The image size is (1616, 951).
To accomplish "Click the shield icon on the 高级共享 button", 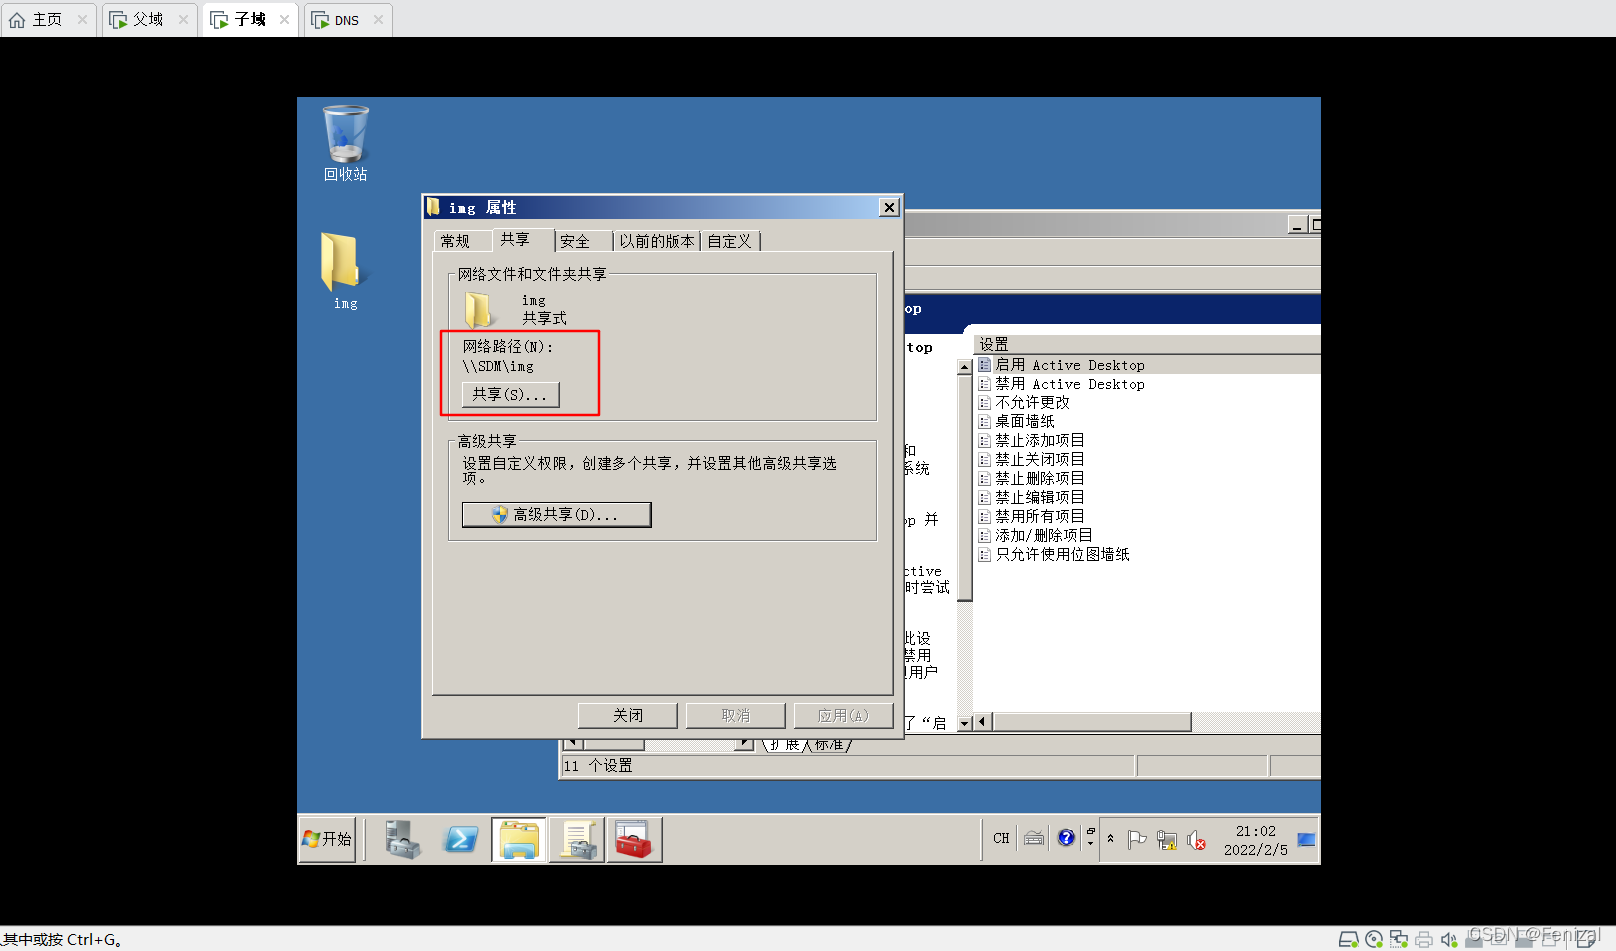I will tap(500, 514).
